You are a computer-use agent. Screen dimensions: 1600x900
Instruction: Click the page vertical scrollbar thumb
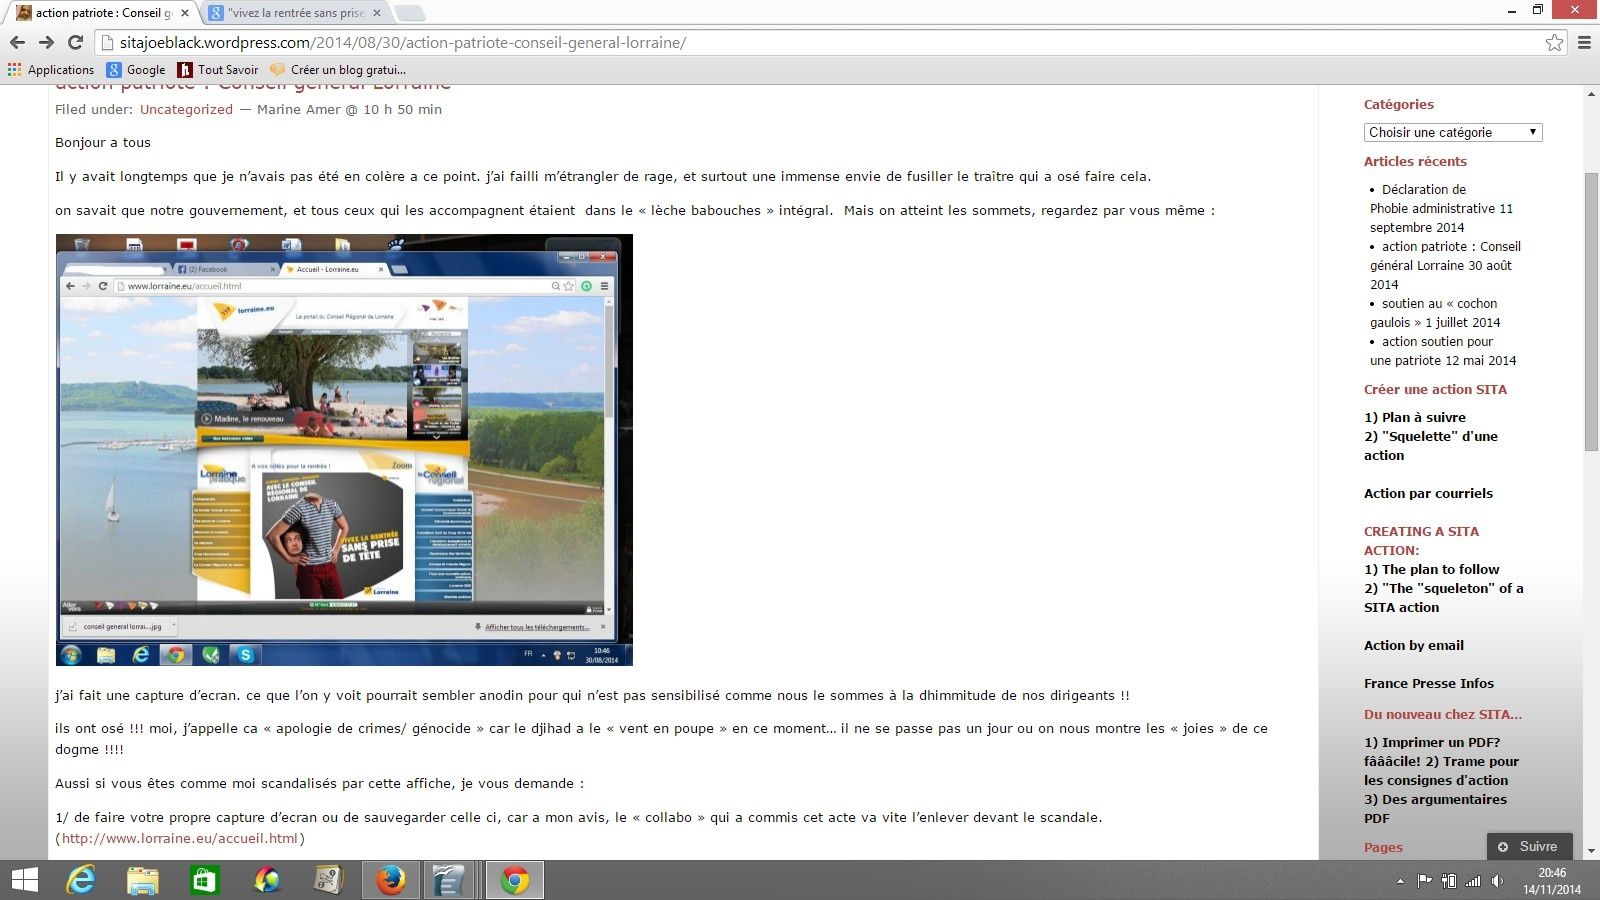(1591, 312)
